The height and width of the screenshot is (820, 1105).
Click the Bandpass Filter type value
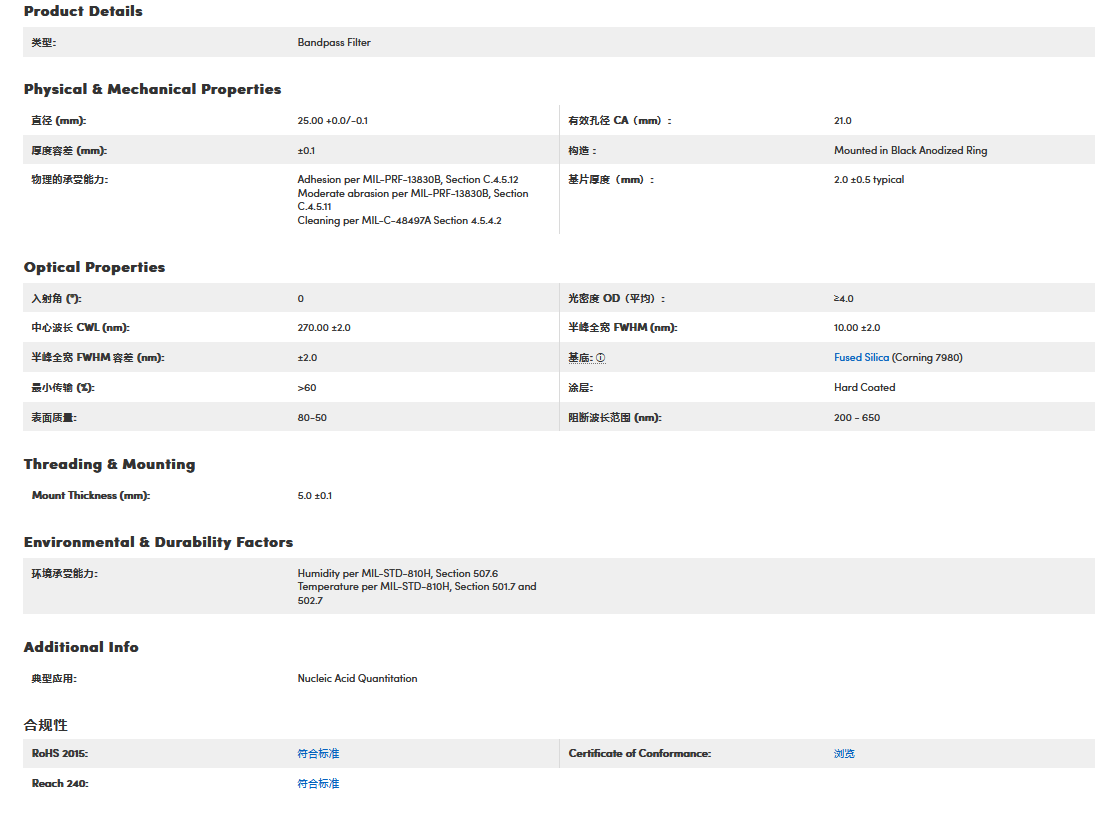[x=334, y=43]
